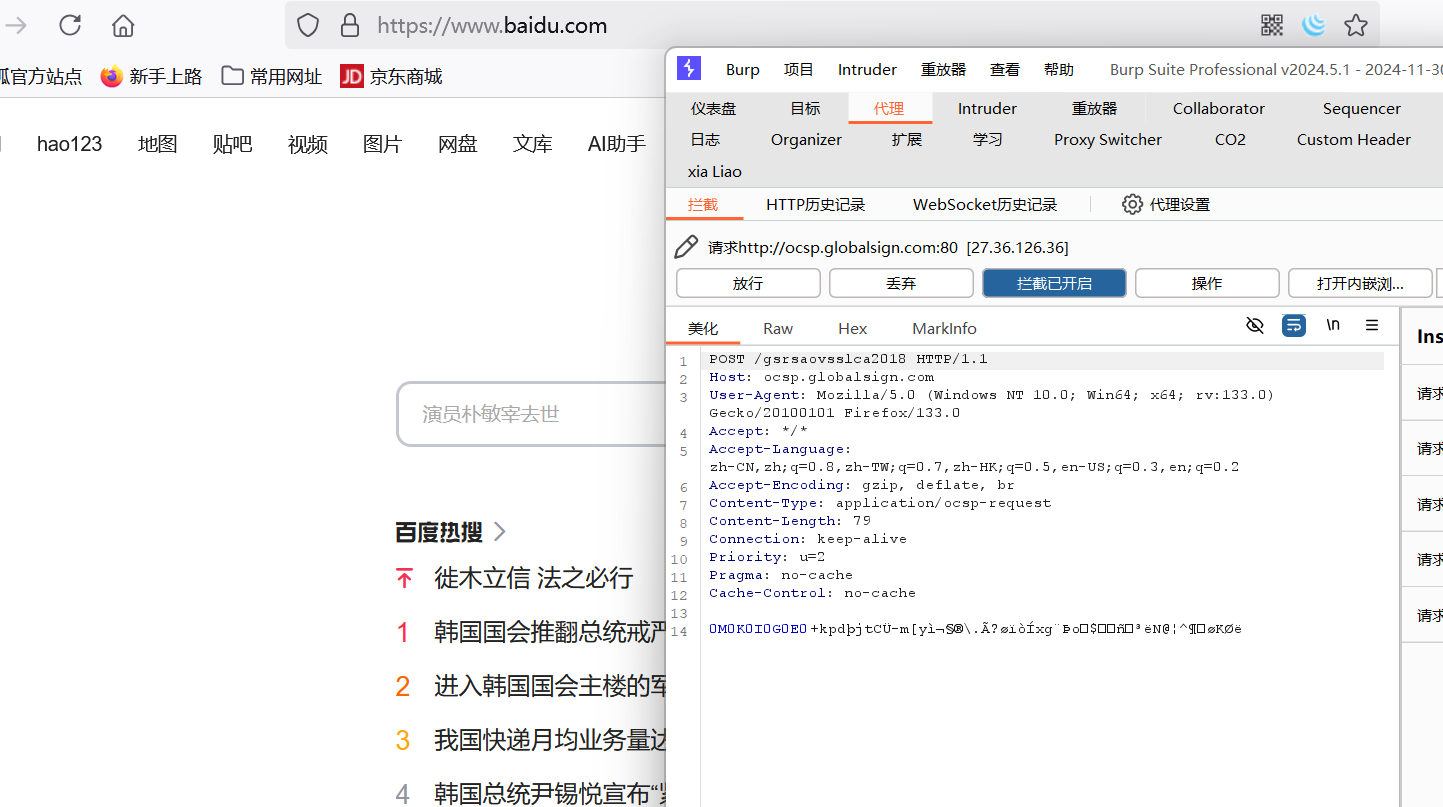The image size is (1443, 807).
Task: Open the WebSocket历史记录 sub-tab
Action: [985, 204]
